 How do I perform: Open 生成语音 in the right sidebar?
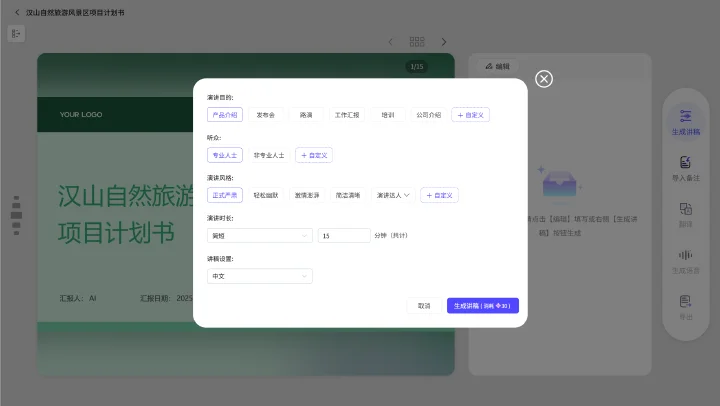pyautogui.click(x=686, y=261)
